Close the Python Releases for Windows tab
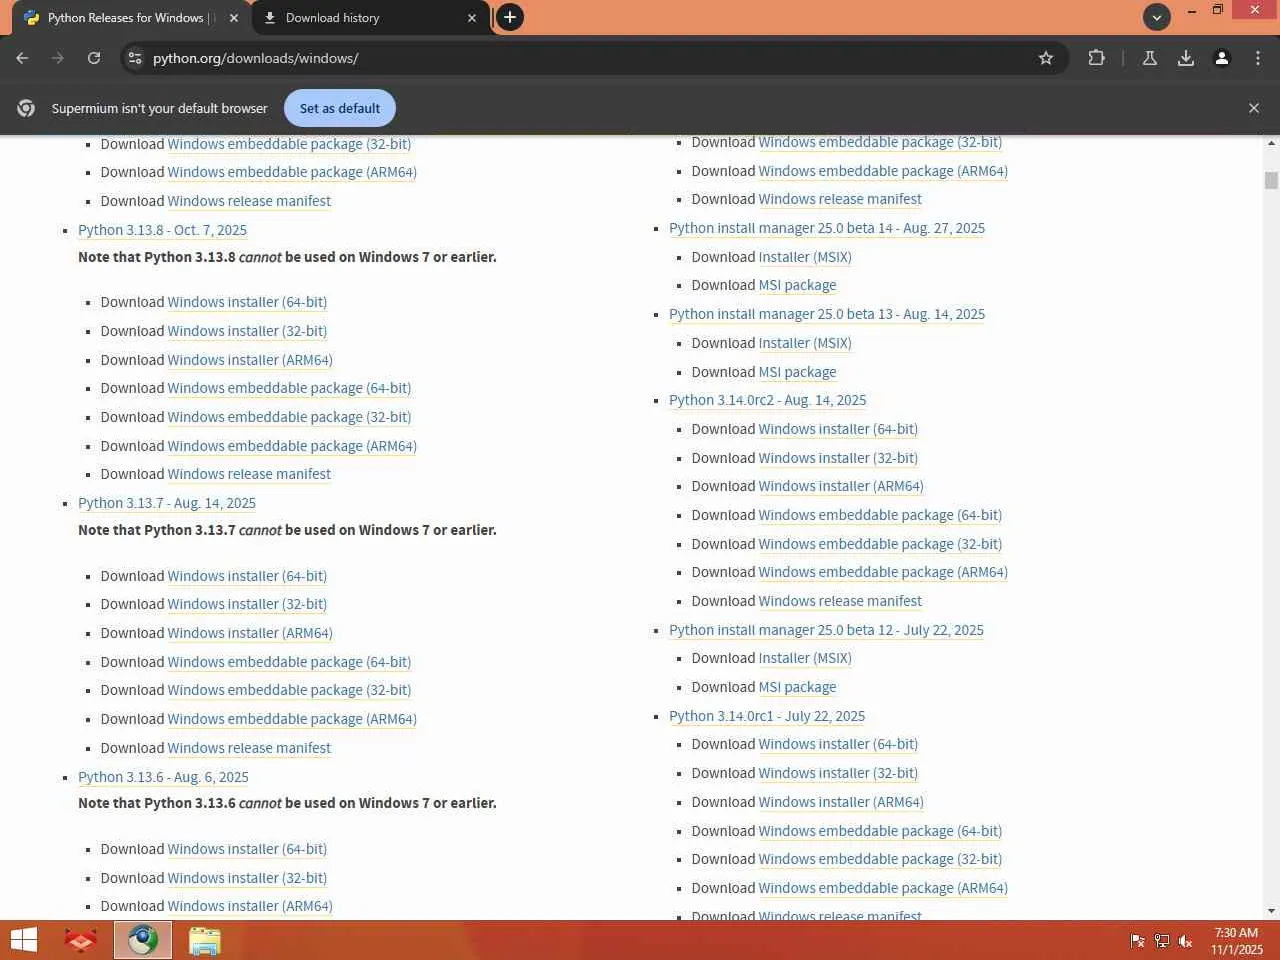This screenshot has height=960, width=1280. click(234, 18)
